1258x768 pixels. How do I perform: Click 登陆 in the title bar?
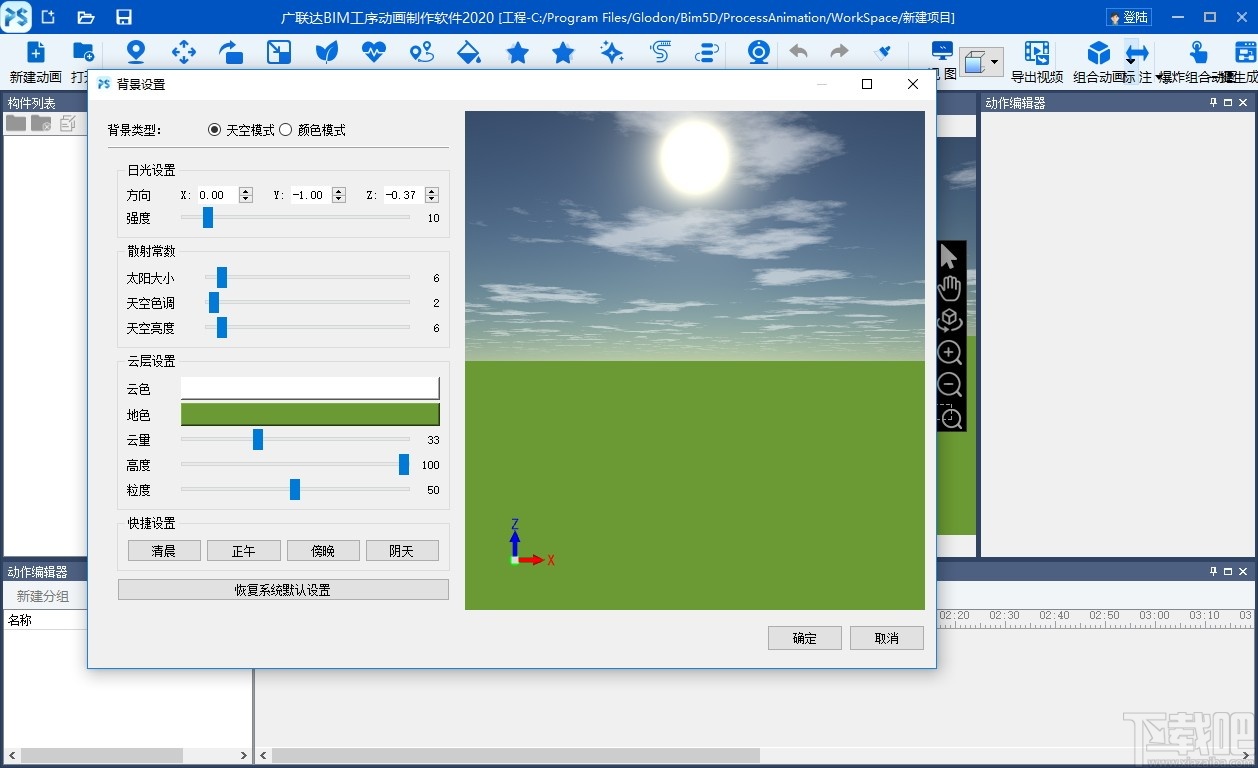[1131, 16]
